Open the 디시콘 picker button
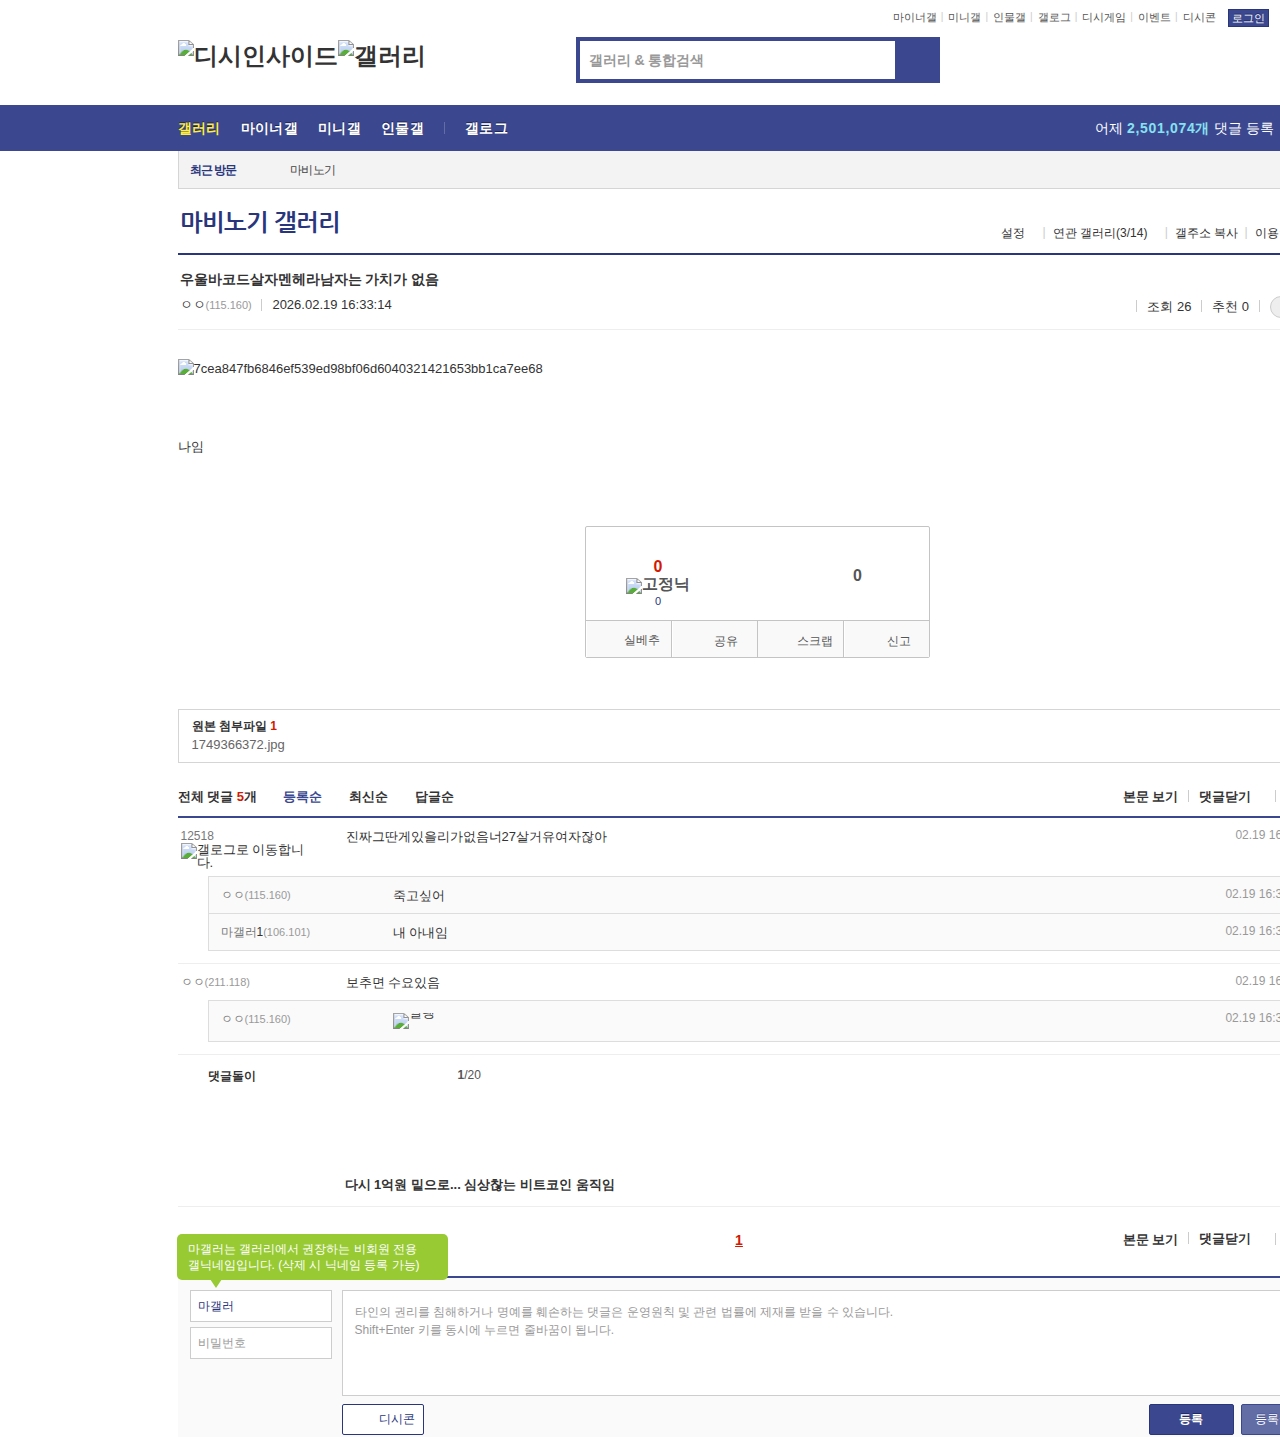The height and width of the screenshot is (1437, 1280). (383, 1419)
